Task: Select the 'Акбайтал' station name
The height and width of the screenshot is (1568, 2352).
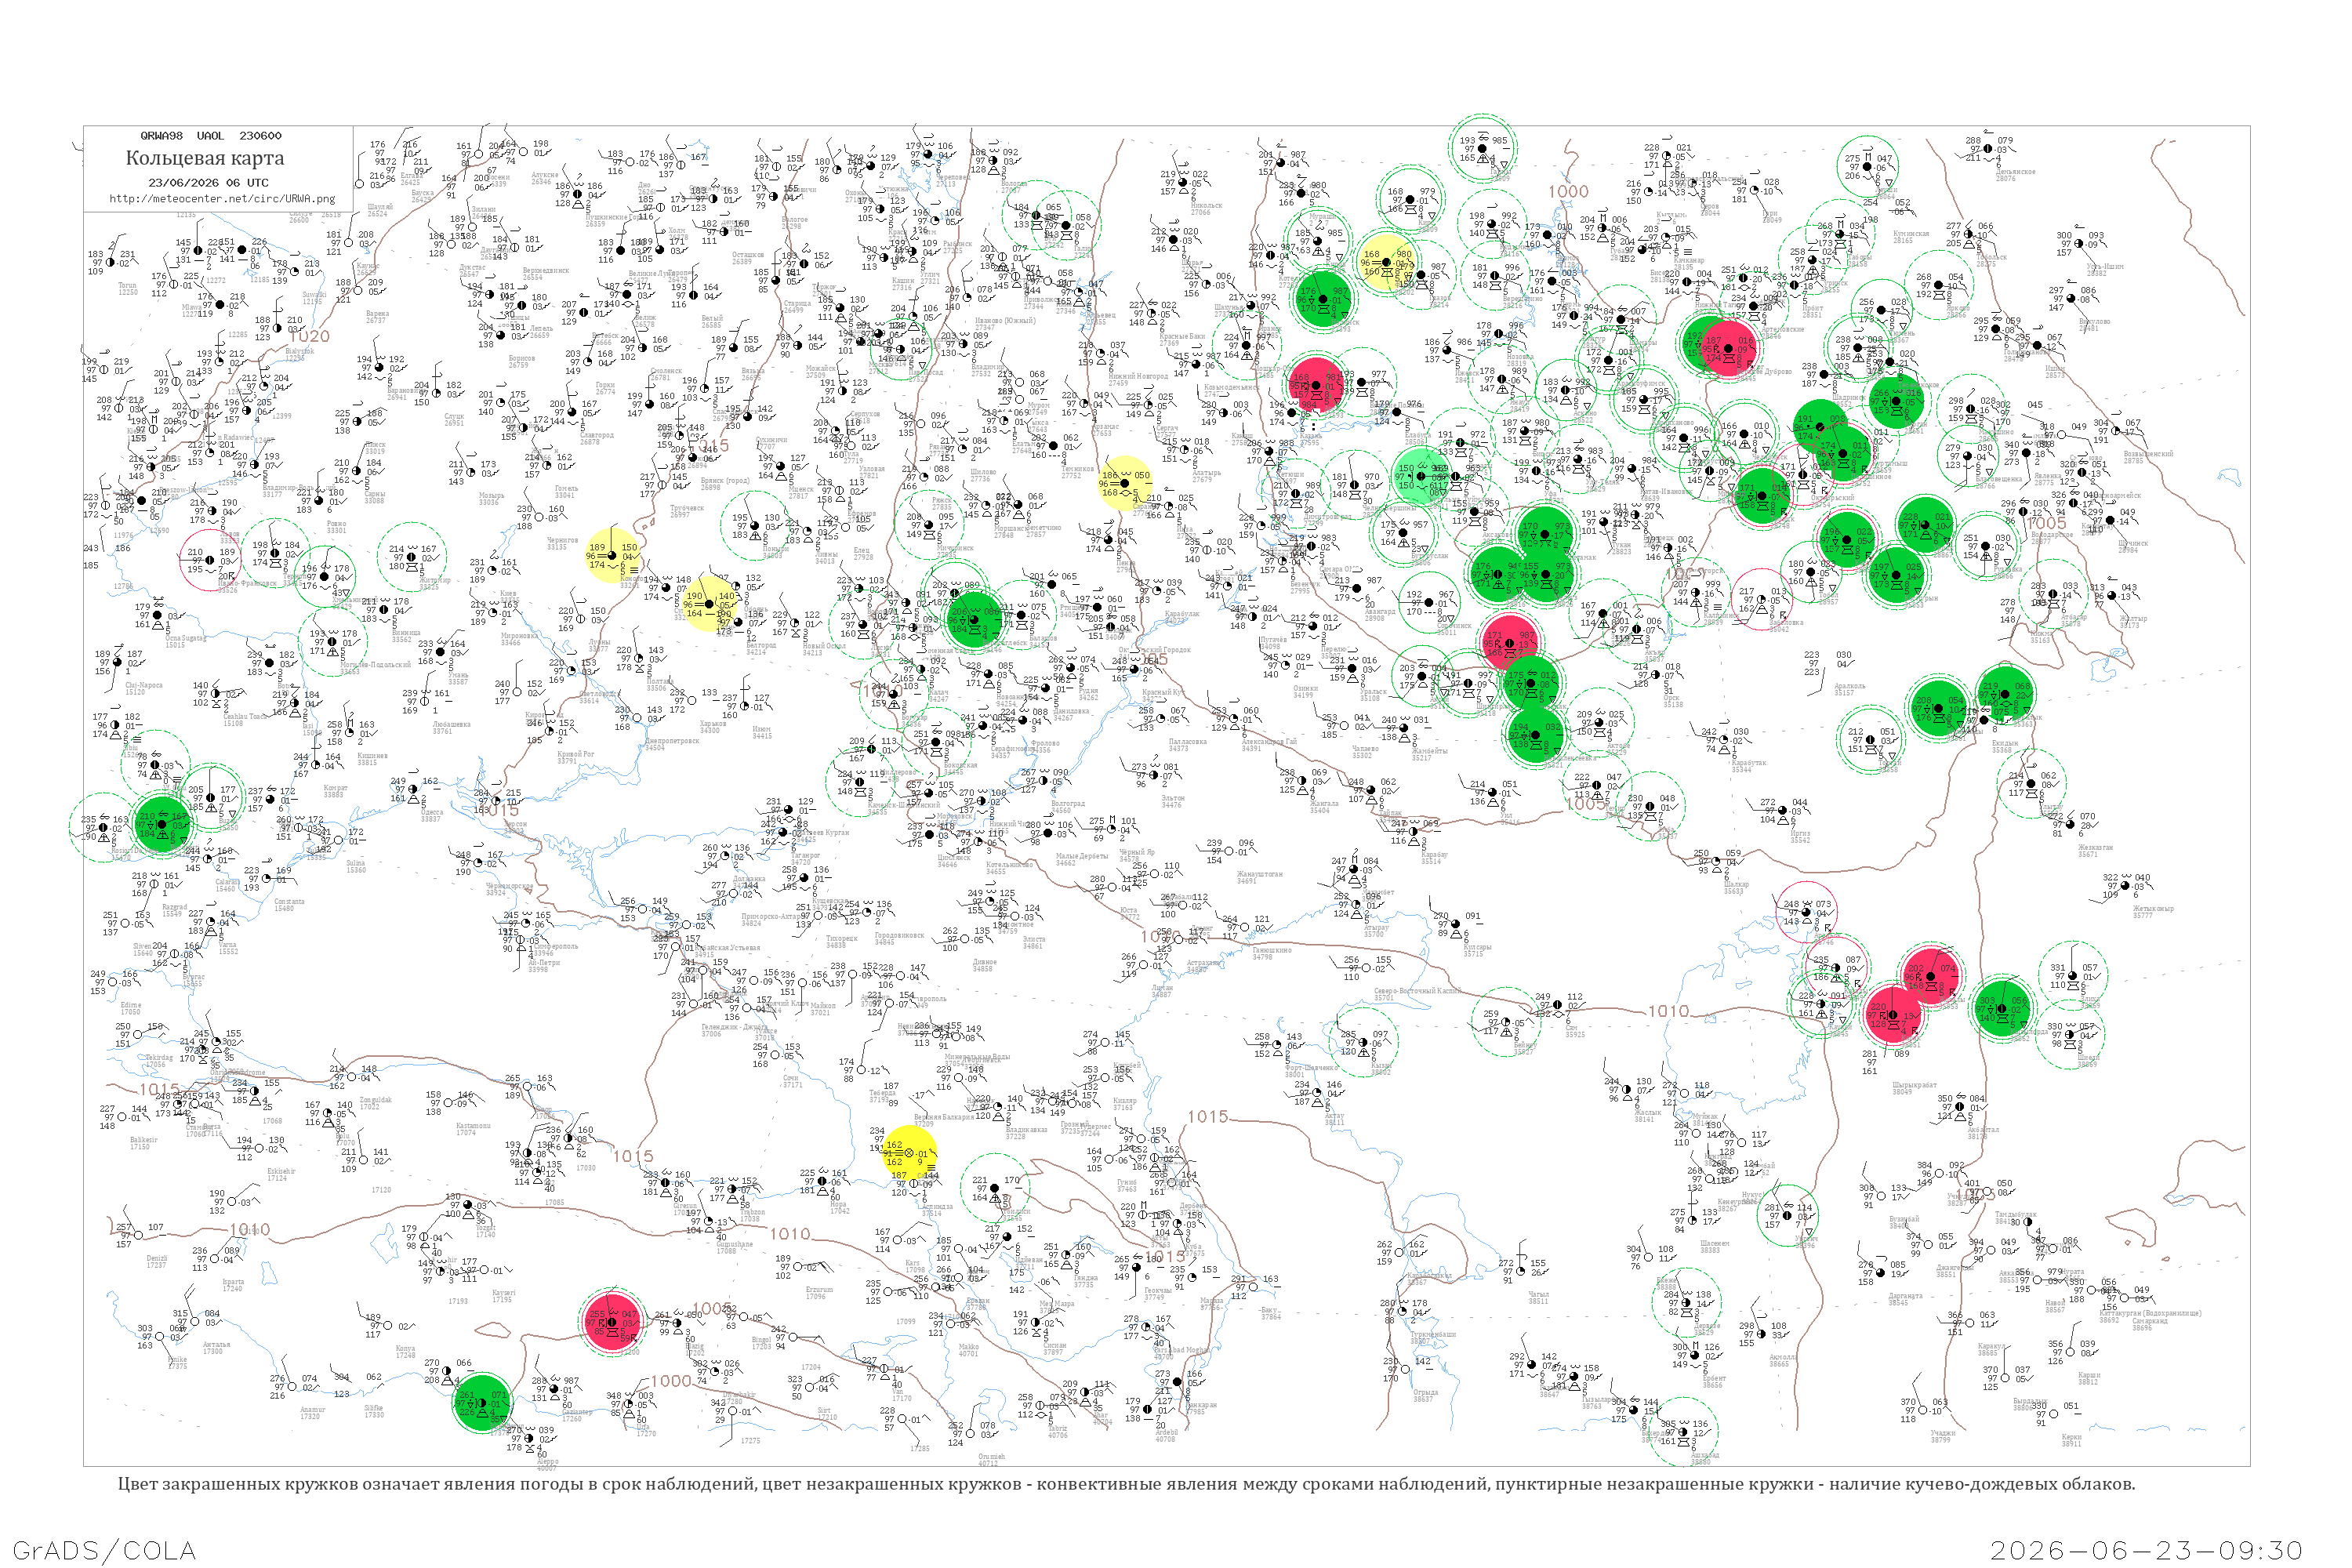Action: (x=1984, y=1130)
